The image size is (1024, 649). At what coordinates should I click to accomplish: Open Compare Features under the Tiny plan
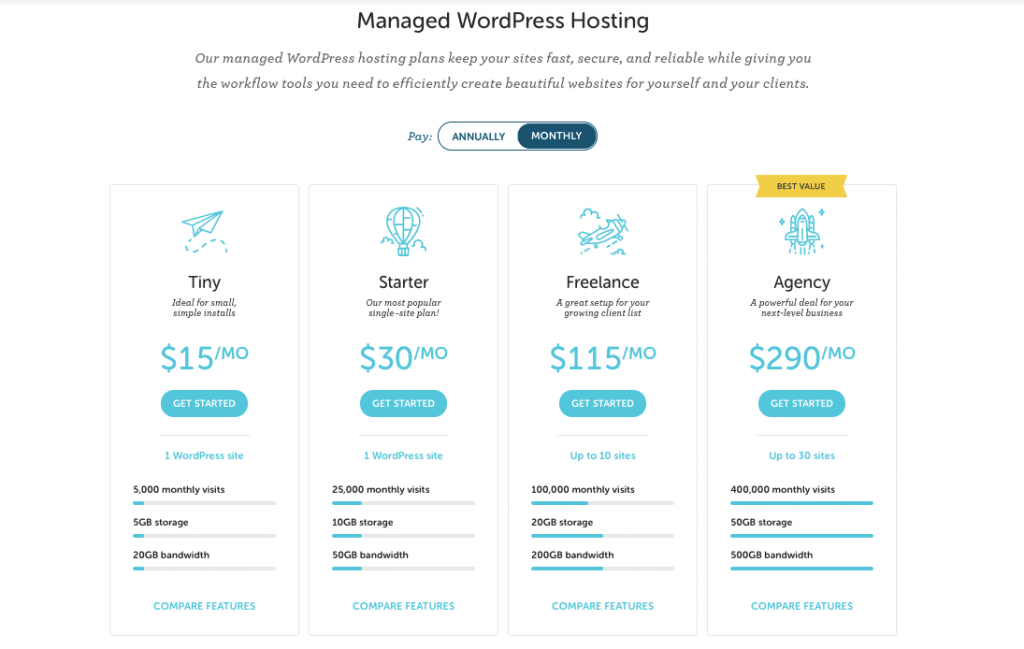tap(204, 606)
